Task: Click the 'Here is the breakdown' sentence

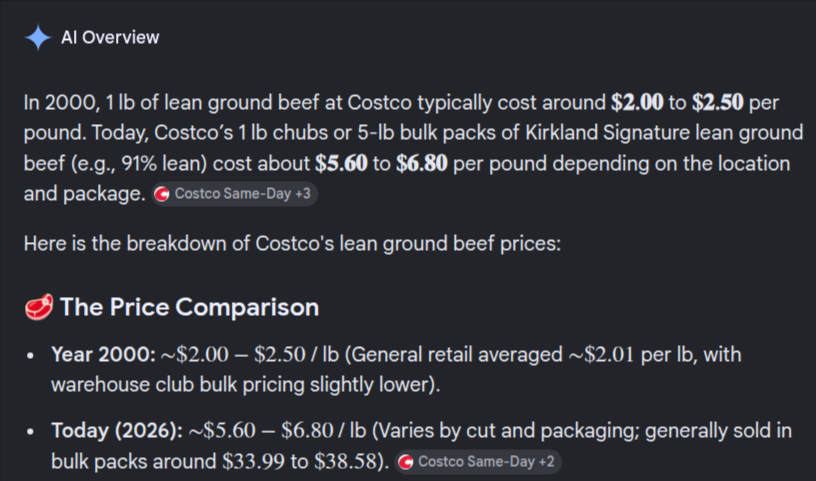Action: click(292, 244)
